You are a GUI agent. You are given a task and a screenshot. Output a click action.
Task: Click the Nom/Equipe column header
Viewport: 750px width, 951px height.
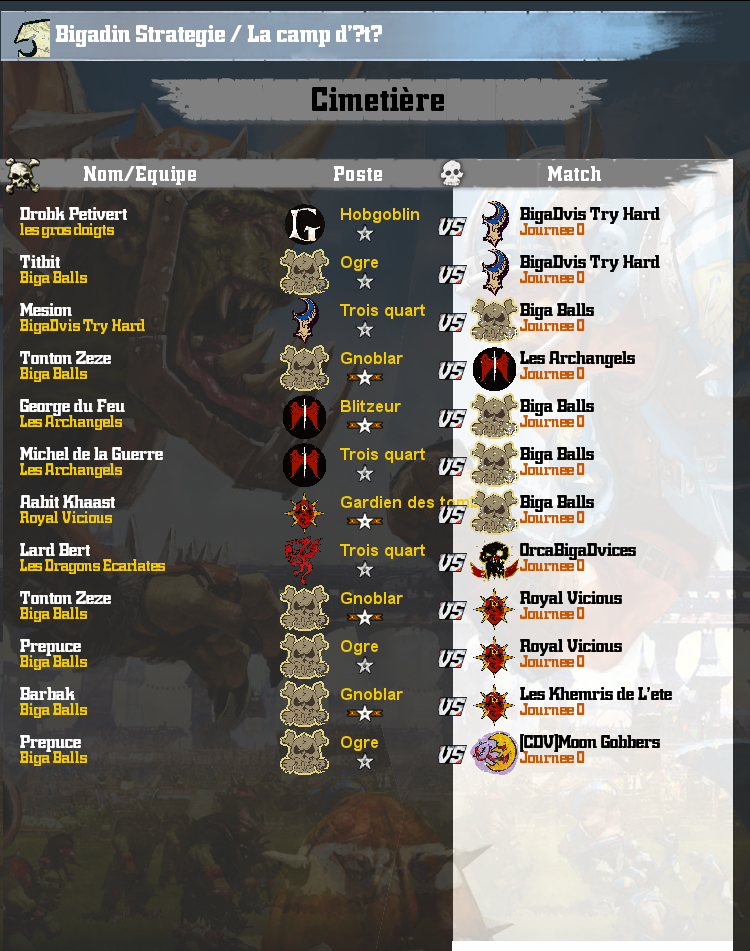[x=140, y=174]
